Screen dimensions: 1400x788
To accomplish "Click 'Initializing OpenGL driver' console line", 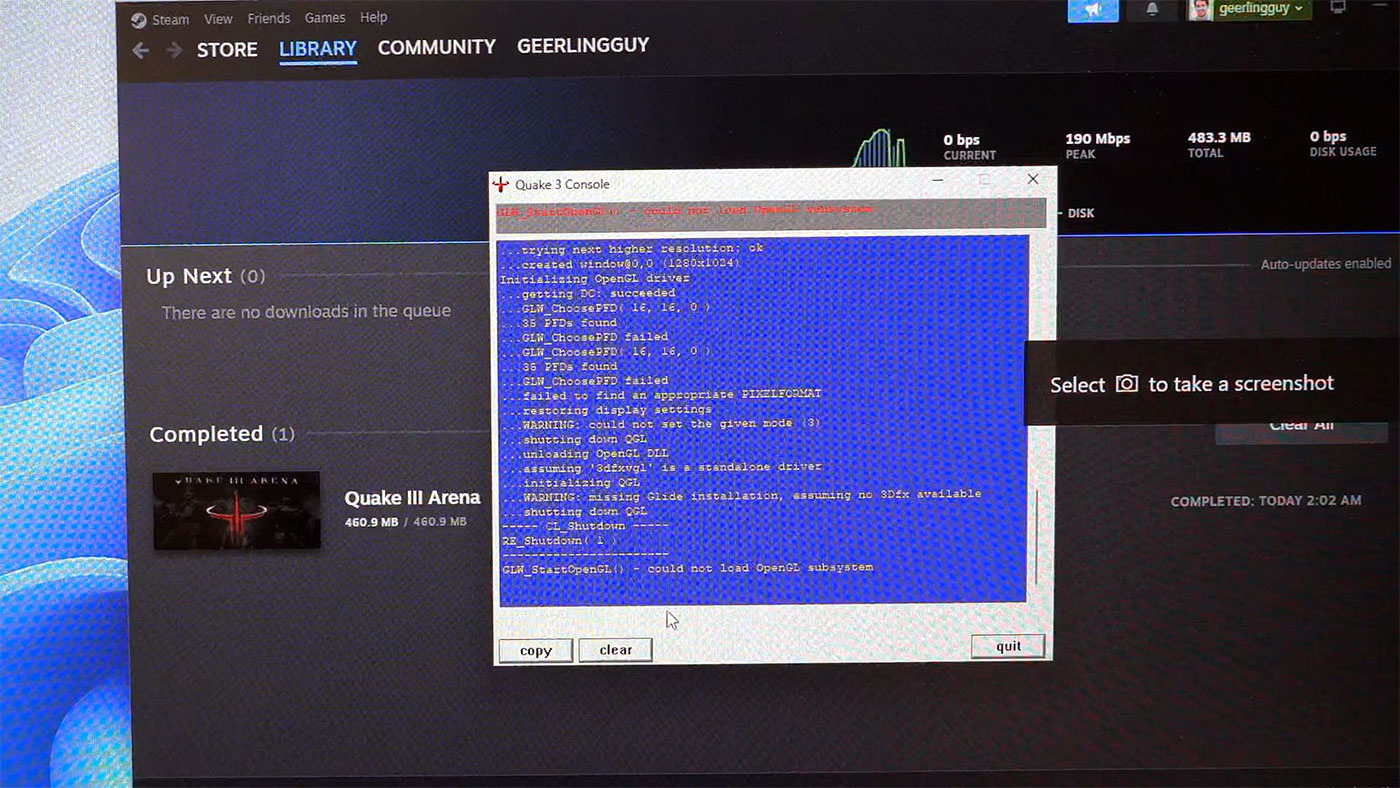I will [595, 278].
